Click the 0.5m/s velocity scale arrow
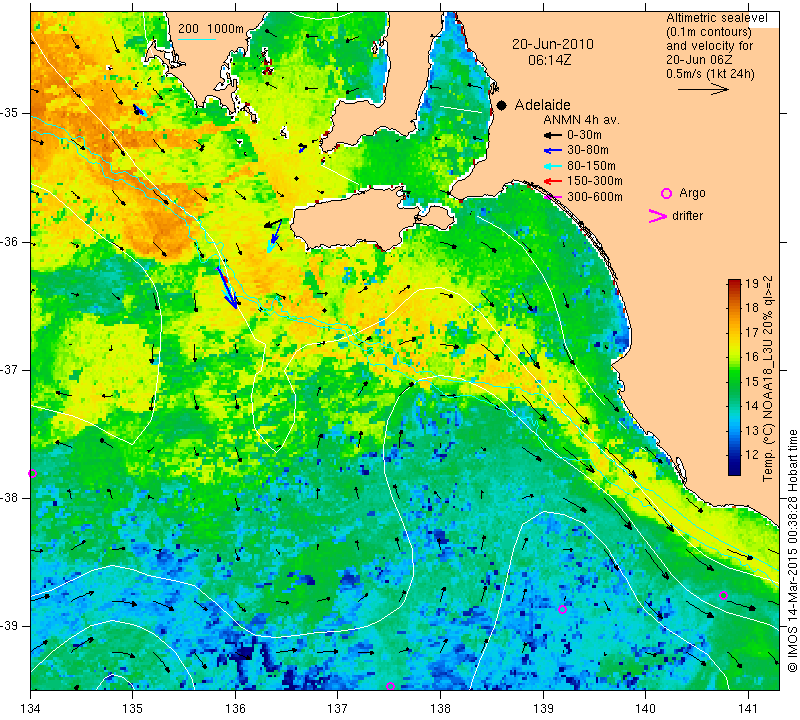This screenshot has width=800, height=720. (x=703, y=89)
